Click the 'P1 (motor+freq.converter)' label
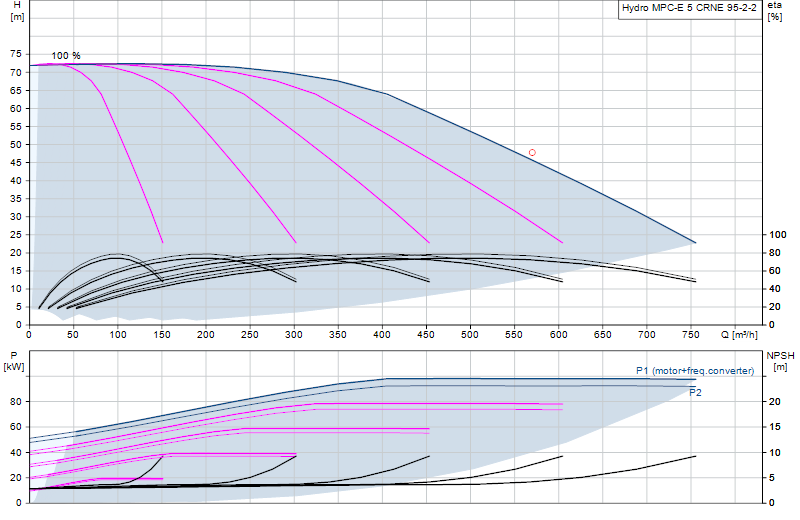This screenshot has width=800, height=520. pos(695,371)
